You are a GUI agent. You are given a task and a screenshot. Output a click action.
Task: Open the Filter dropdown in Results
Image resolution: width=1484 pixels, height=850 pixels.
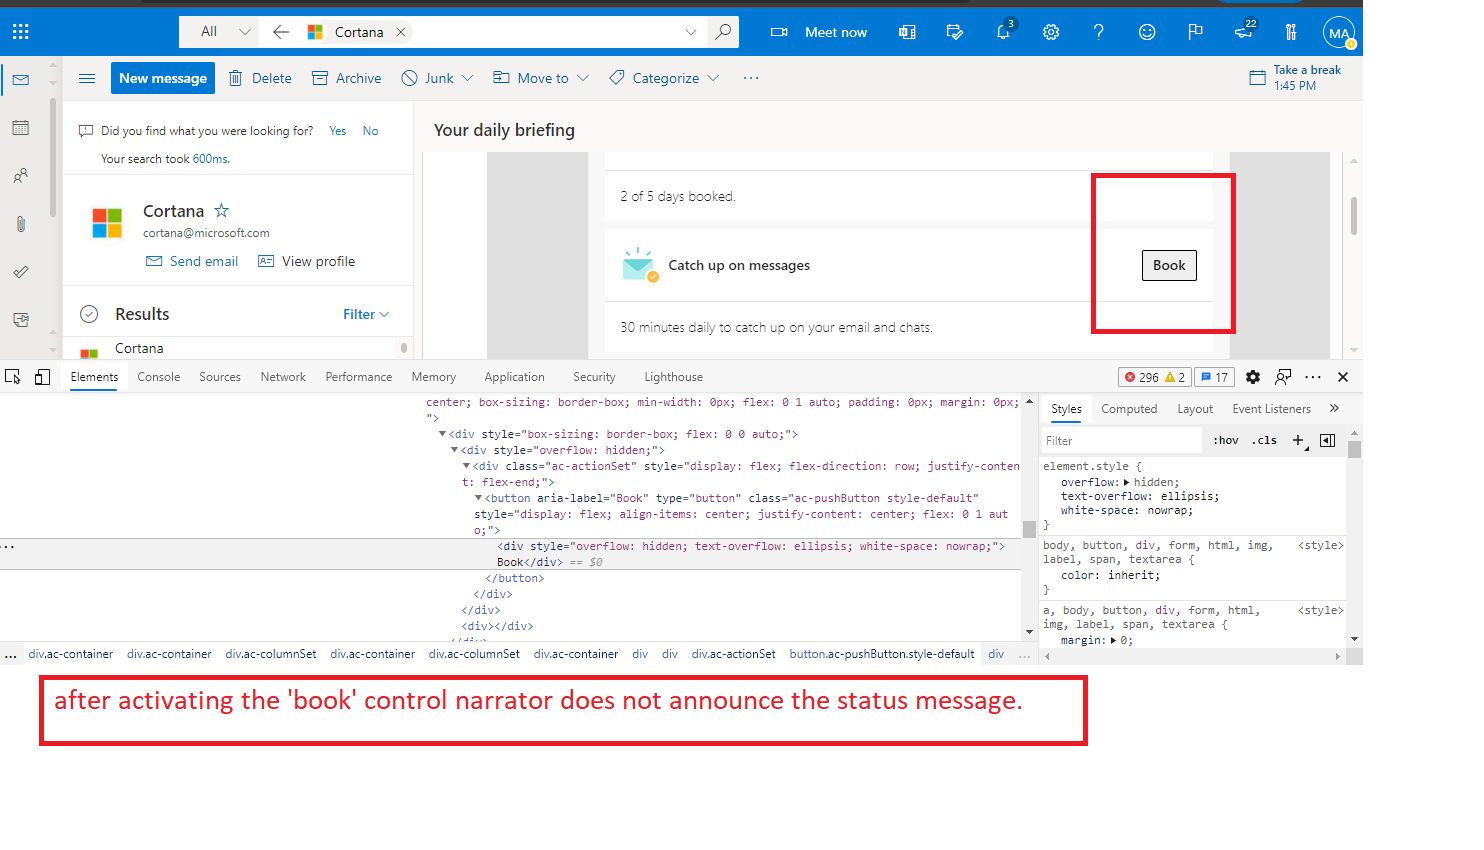click(x=365, y=313)
